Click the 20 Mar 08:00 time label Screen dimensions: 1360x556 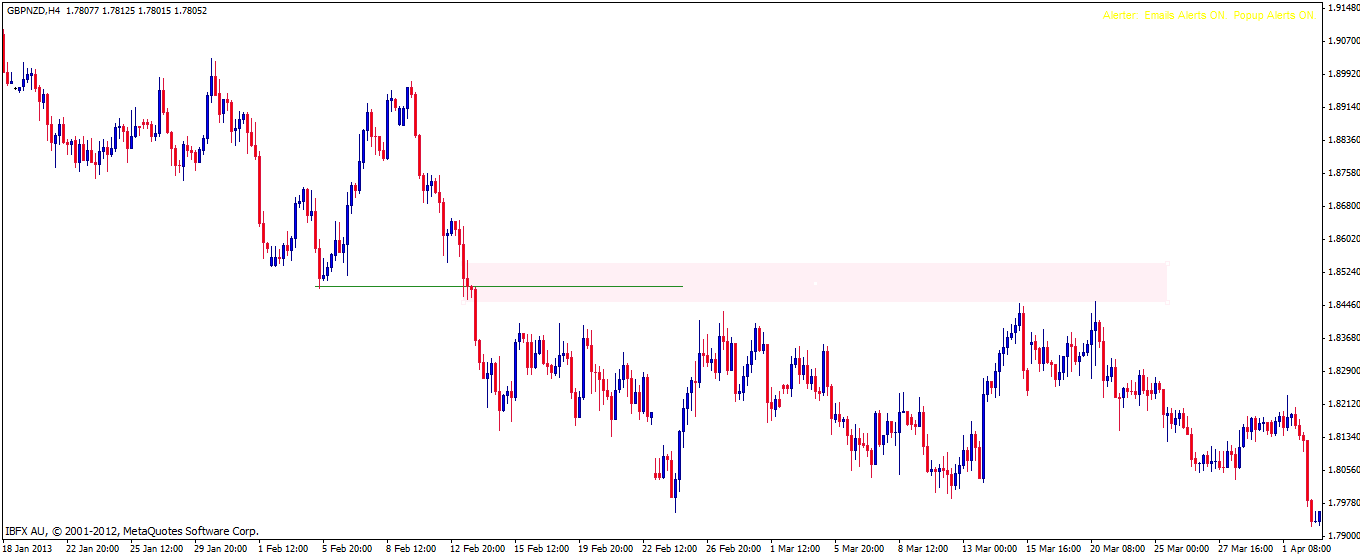[1116, 548]
